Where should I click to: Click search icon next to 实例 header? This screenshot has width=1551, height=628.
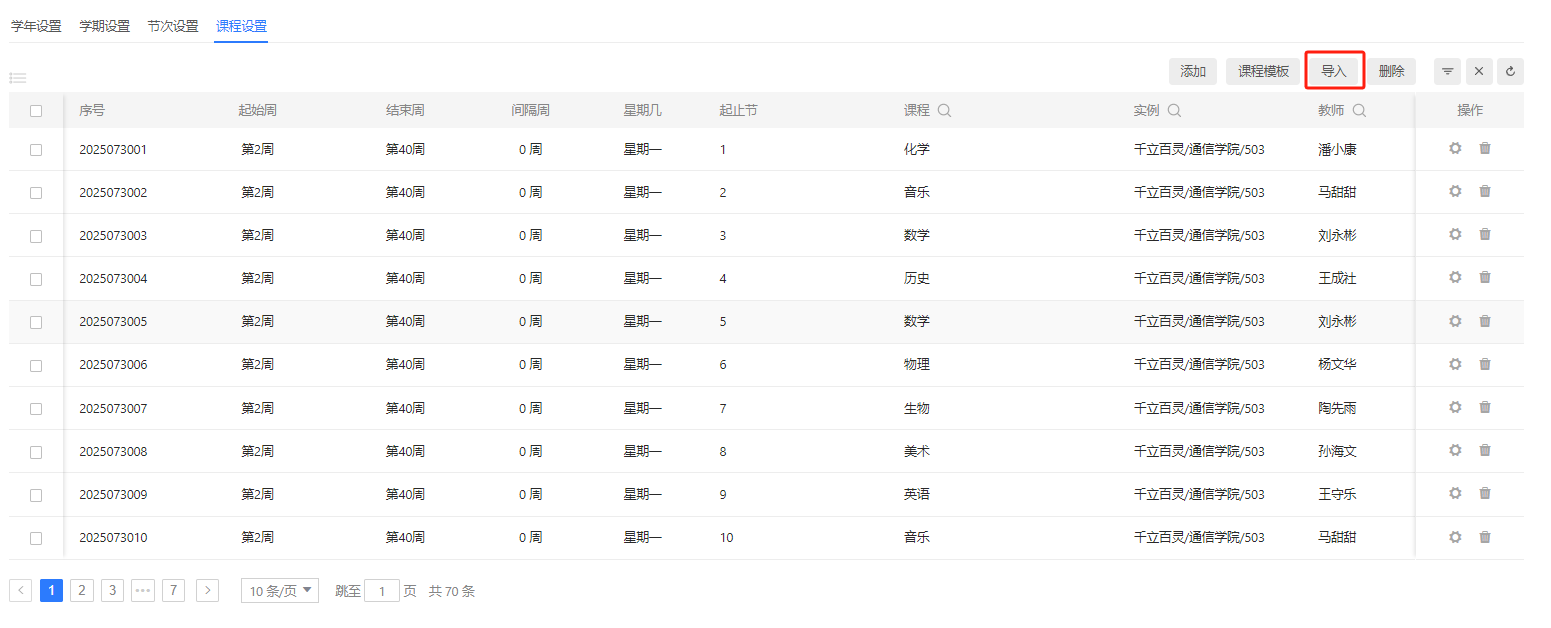click(1174, 111)
